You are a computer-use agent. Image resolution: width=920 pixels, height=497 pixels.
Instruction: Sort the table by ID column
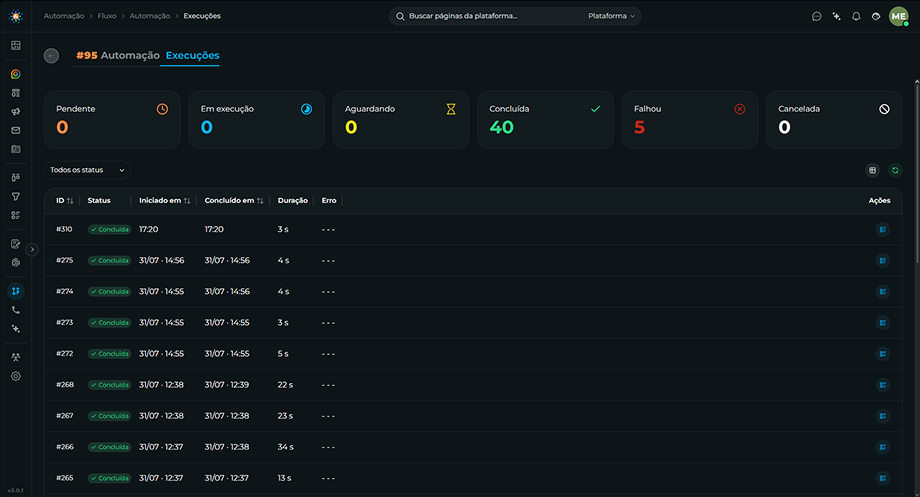(65, 201)
